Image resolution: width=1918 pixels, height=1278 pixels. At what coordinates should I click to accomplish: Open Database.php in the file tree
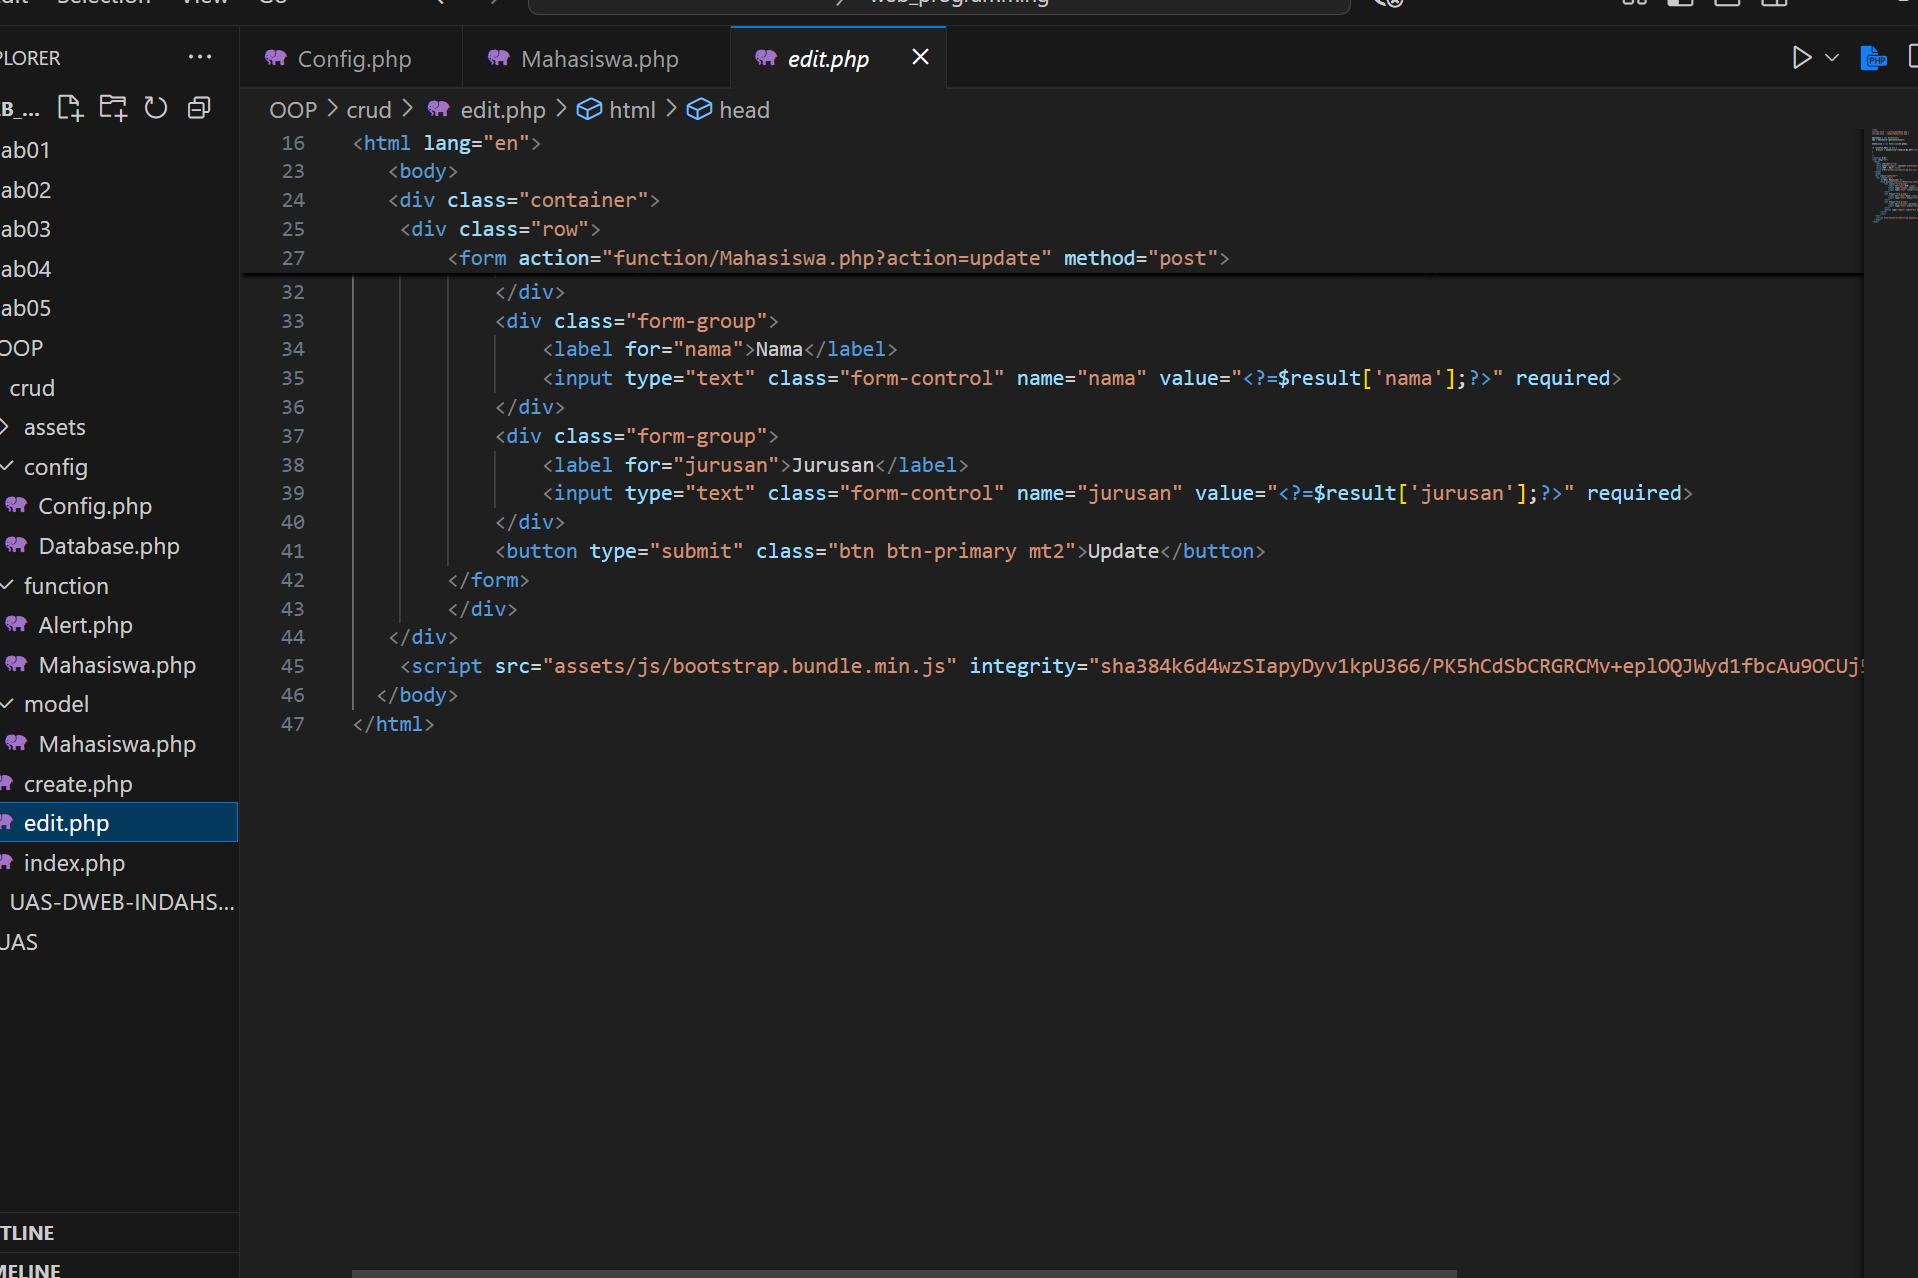[x=108, y=546]
